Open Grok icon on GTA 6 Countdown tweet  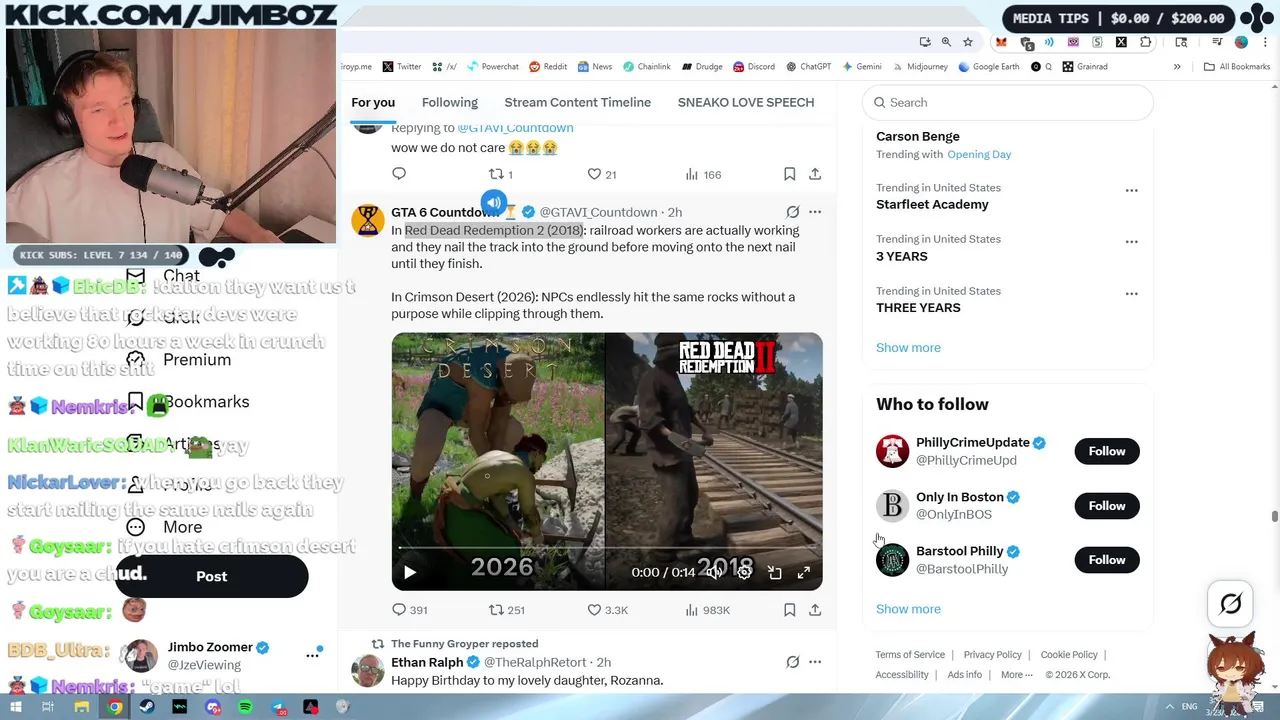pyautogui.click(x=793, y=212)
